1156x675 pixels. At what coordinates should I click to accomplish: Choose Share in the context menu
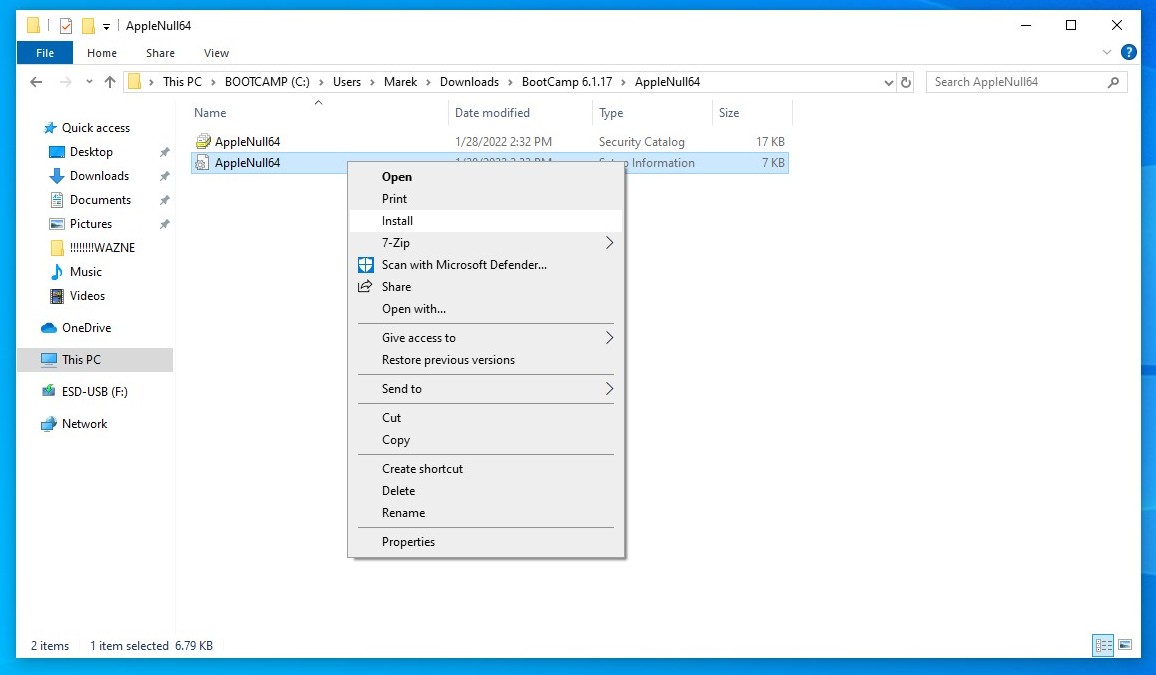[486, 287]
